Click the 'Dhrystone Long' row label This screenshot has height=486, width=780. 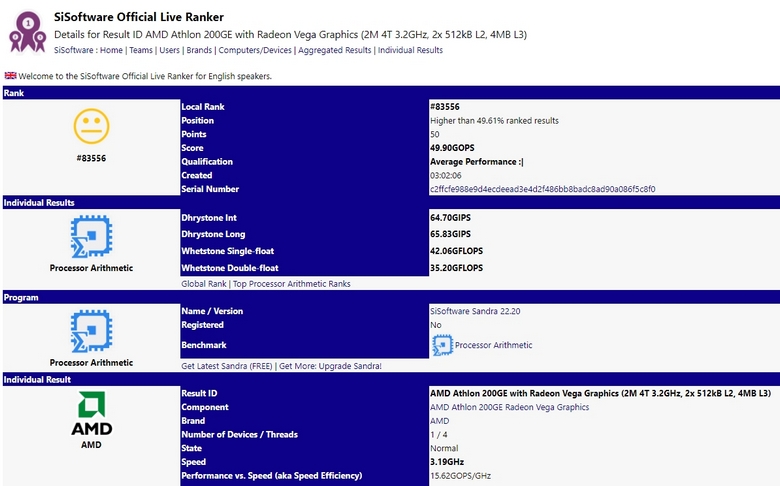click(213, 234)
